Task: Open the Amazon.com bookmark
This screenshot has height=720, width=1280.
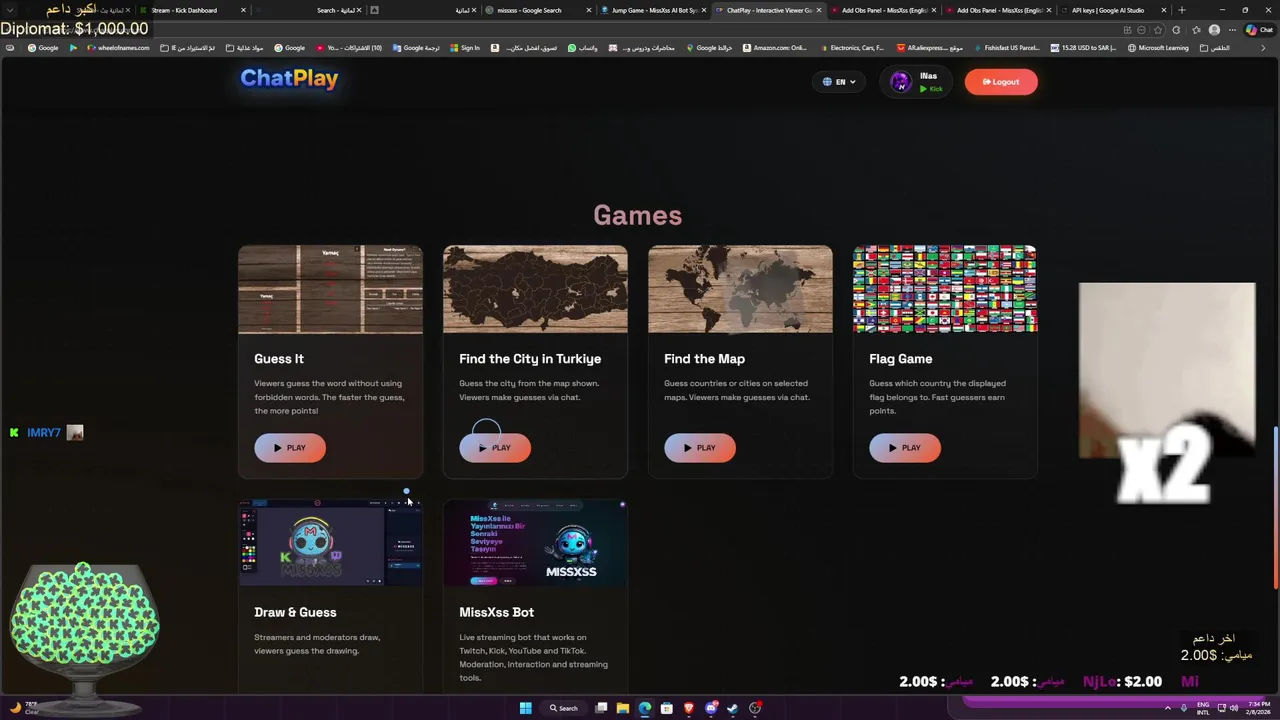Action: 775,48
